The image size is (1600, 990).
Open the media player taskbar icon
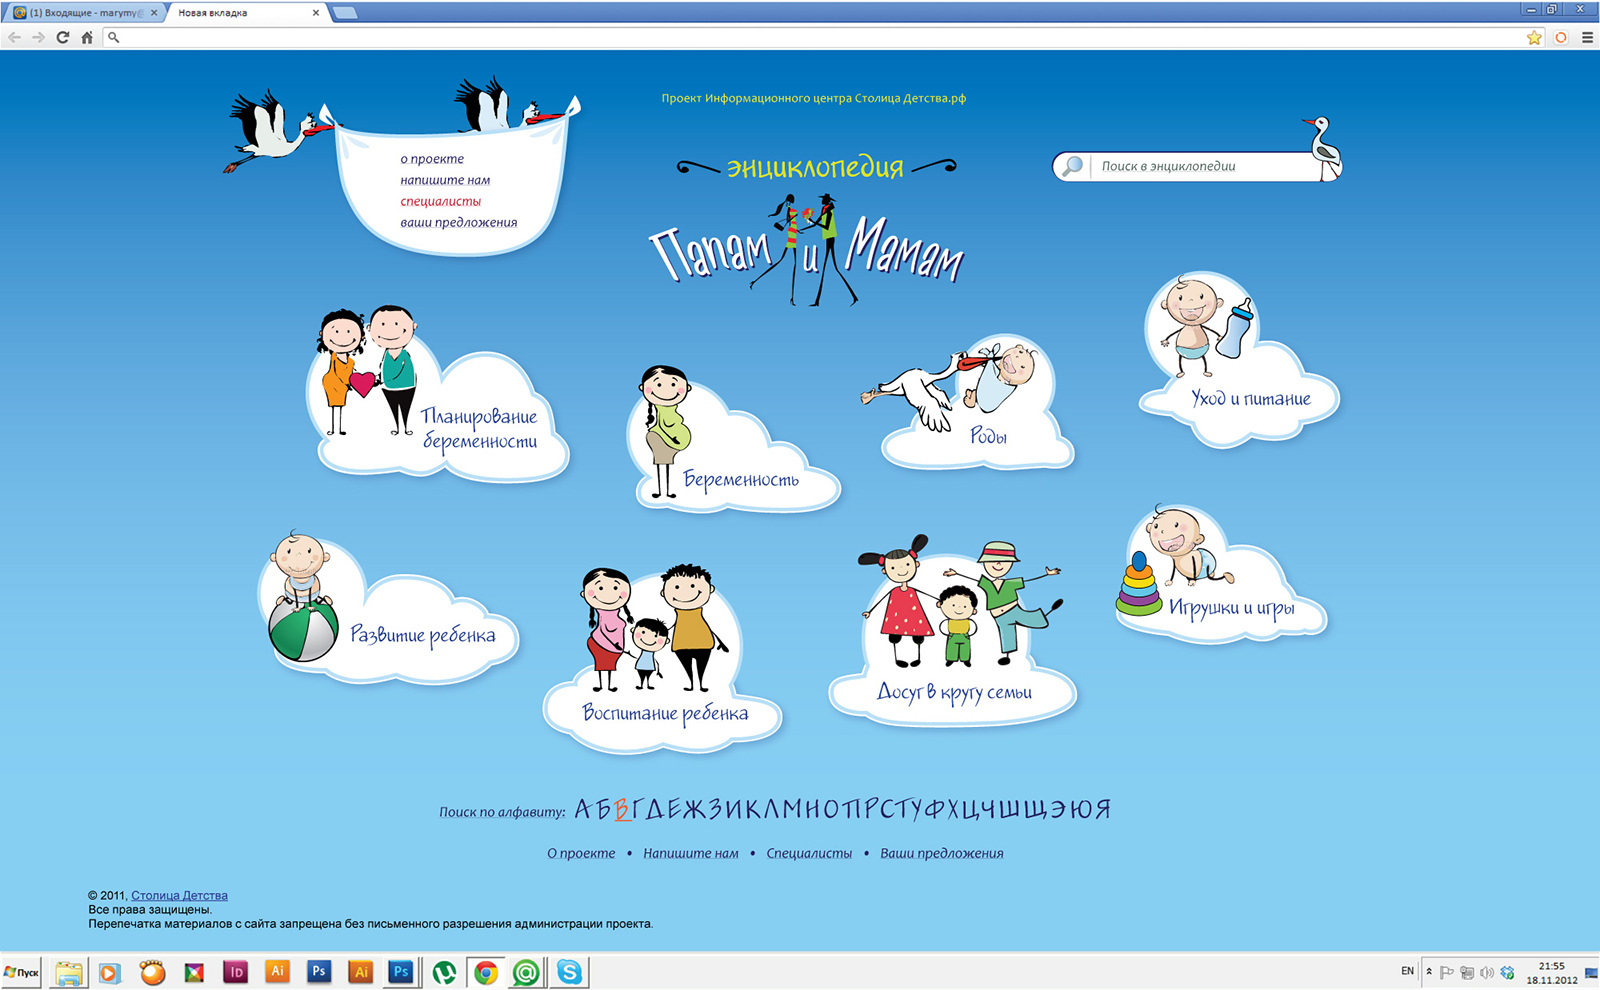pos(110,972)
